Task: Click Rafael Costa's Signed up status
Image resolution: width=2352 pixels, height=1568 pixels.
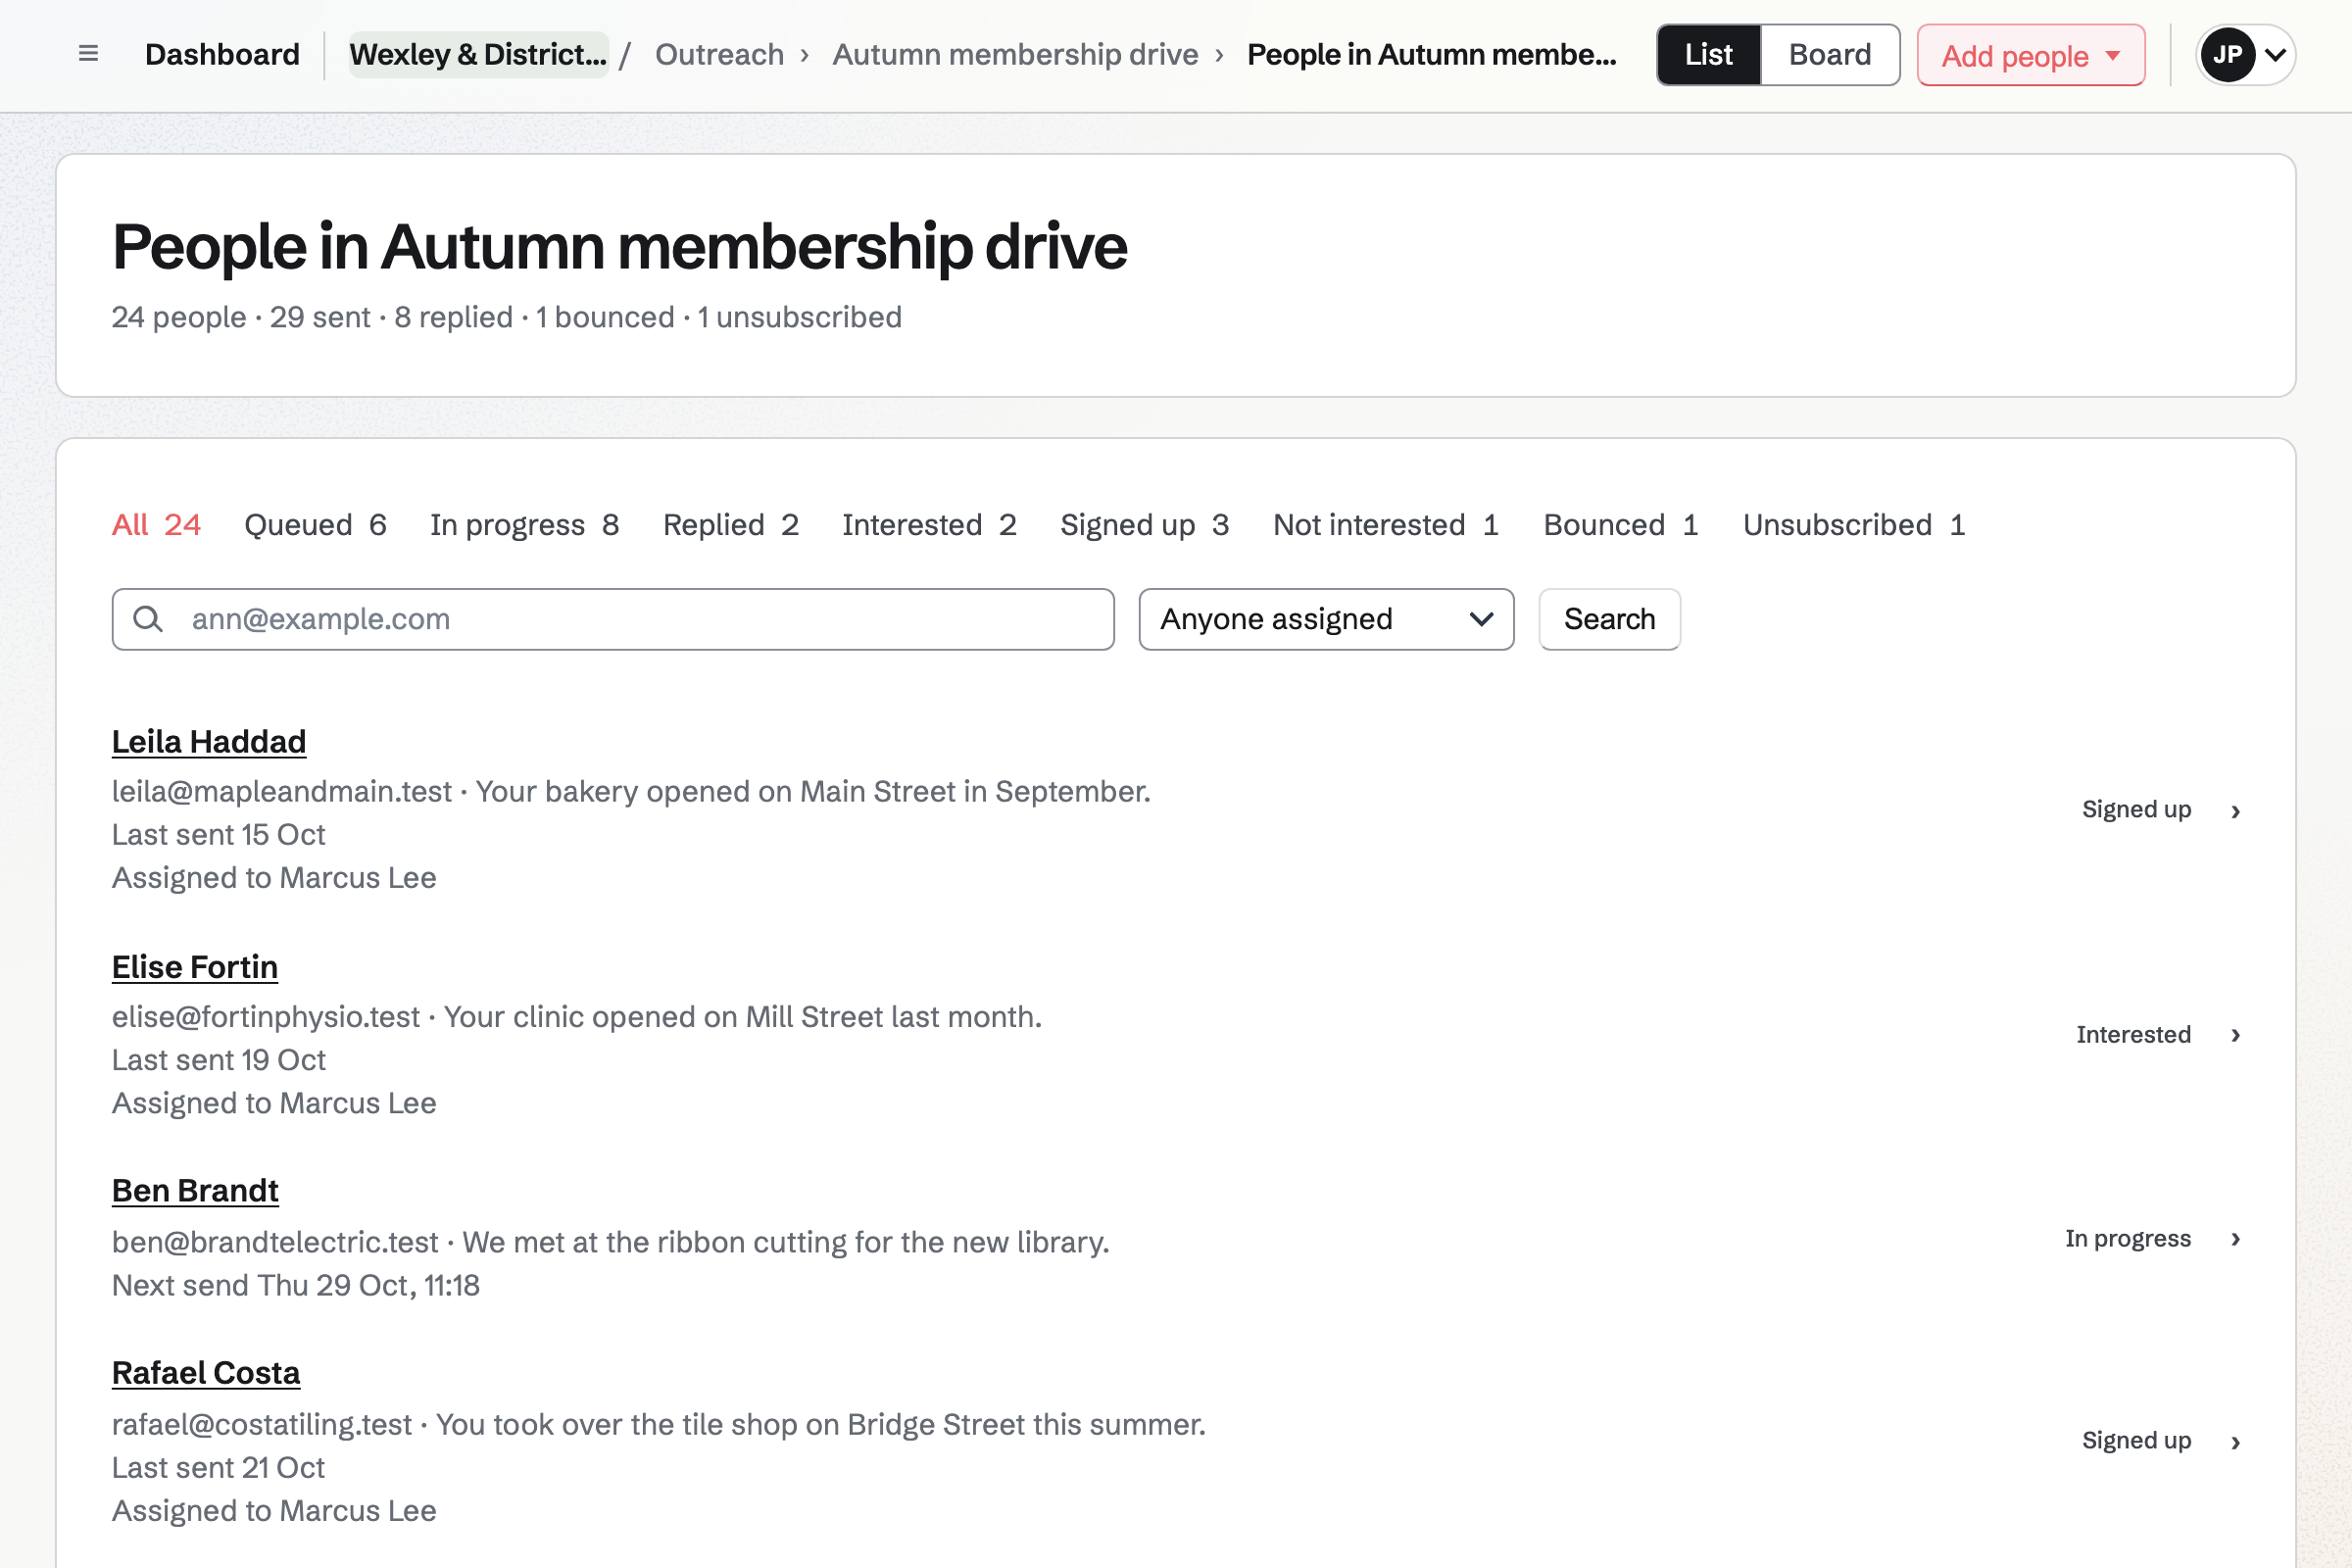Action: [2136, 1440]
